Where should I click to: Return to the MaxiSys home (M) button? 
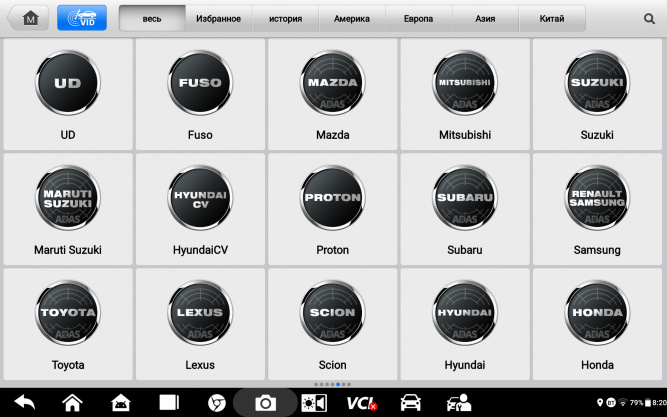[28, 18]
